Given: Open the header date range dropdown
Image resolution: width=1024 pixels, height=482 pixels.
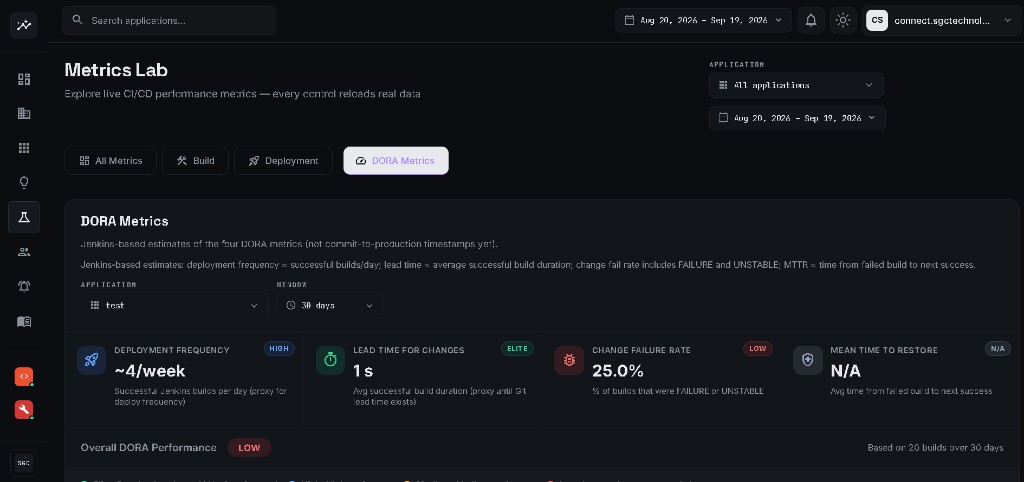Looking at the screenshot, I should coord(703,20).
